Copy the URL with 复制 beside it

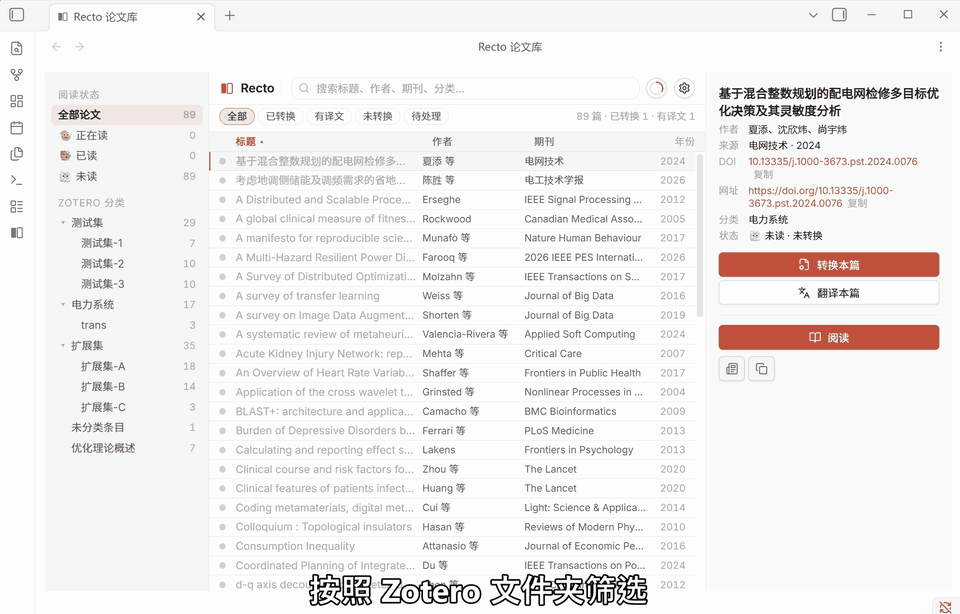coord(857,203)
